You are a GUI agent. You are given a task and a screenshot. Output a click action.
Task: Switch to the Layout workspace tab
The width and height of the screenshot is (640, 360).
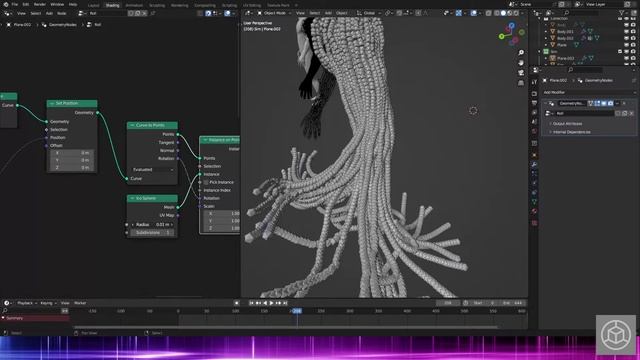[93, 5]
